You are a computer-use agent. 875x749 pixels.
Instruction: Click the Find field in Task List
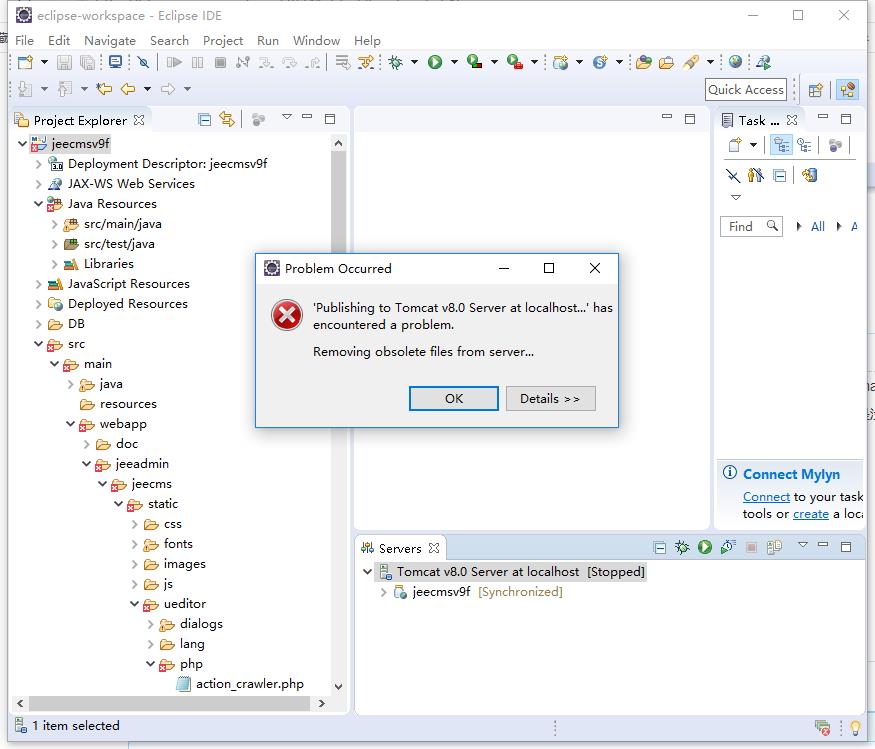[751, 227]
